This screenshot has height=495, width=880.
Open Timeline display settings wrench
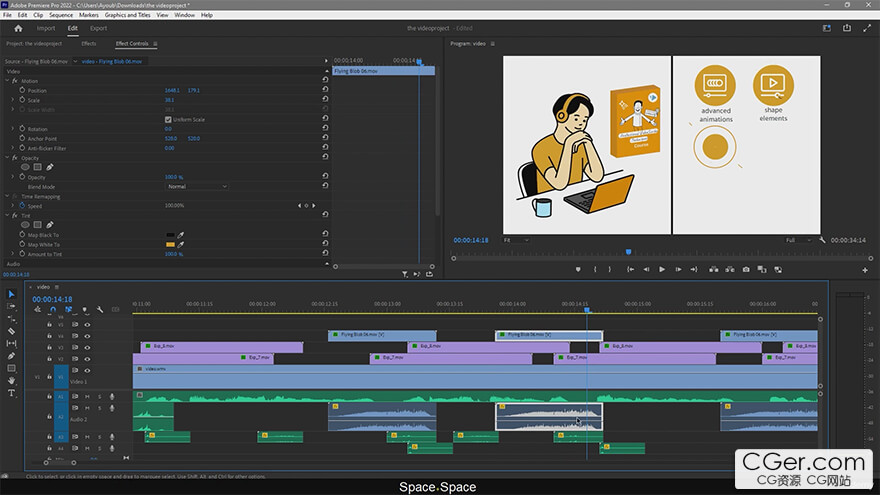pyautogui.click(x=100, y=309)
